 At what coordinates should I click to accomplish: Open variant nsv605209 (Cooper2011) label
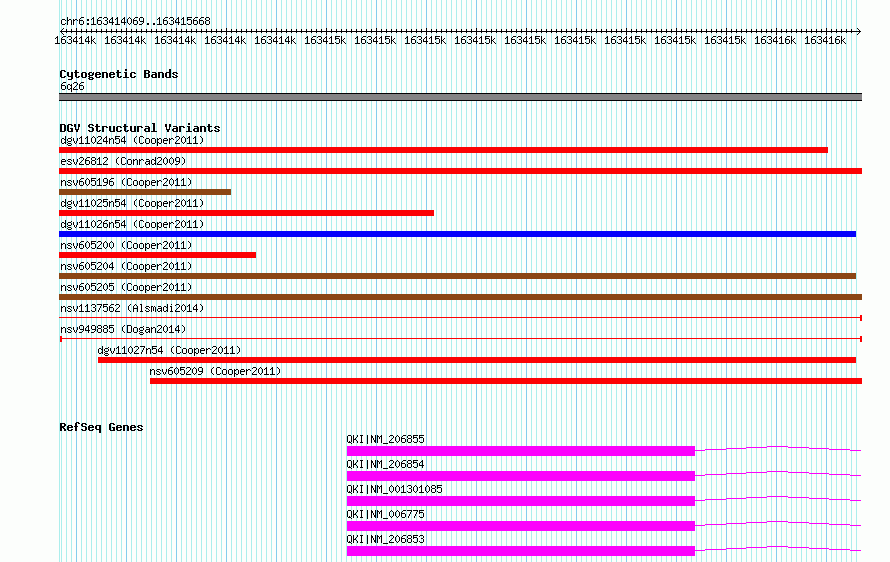click(x=215, y=371)
